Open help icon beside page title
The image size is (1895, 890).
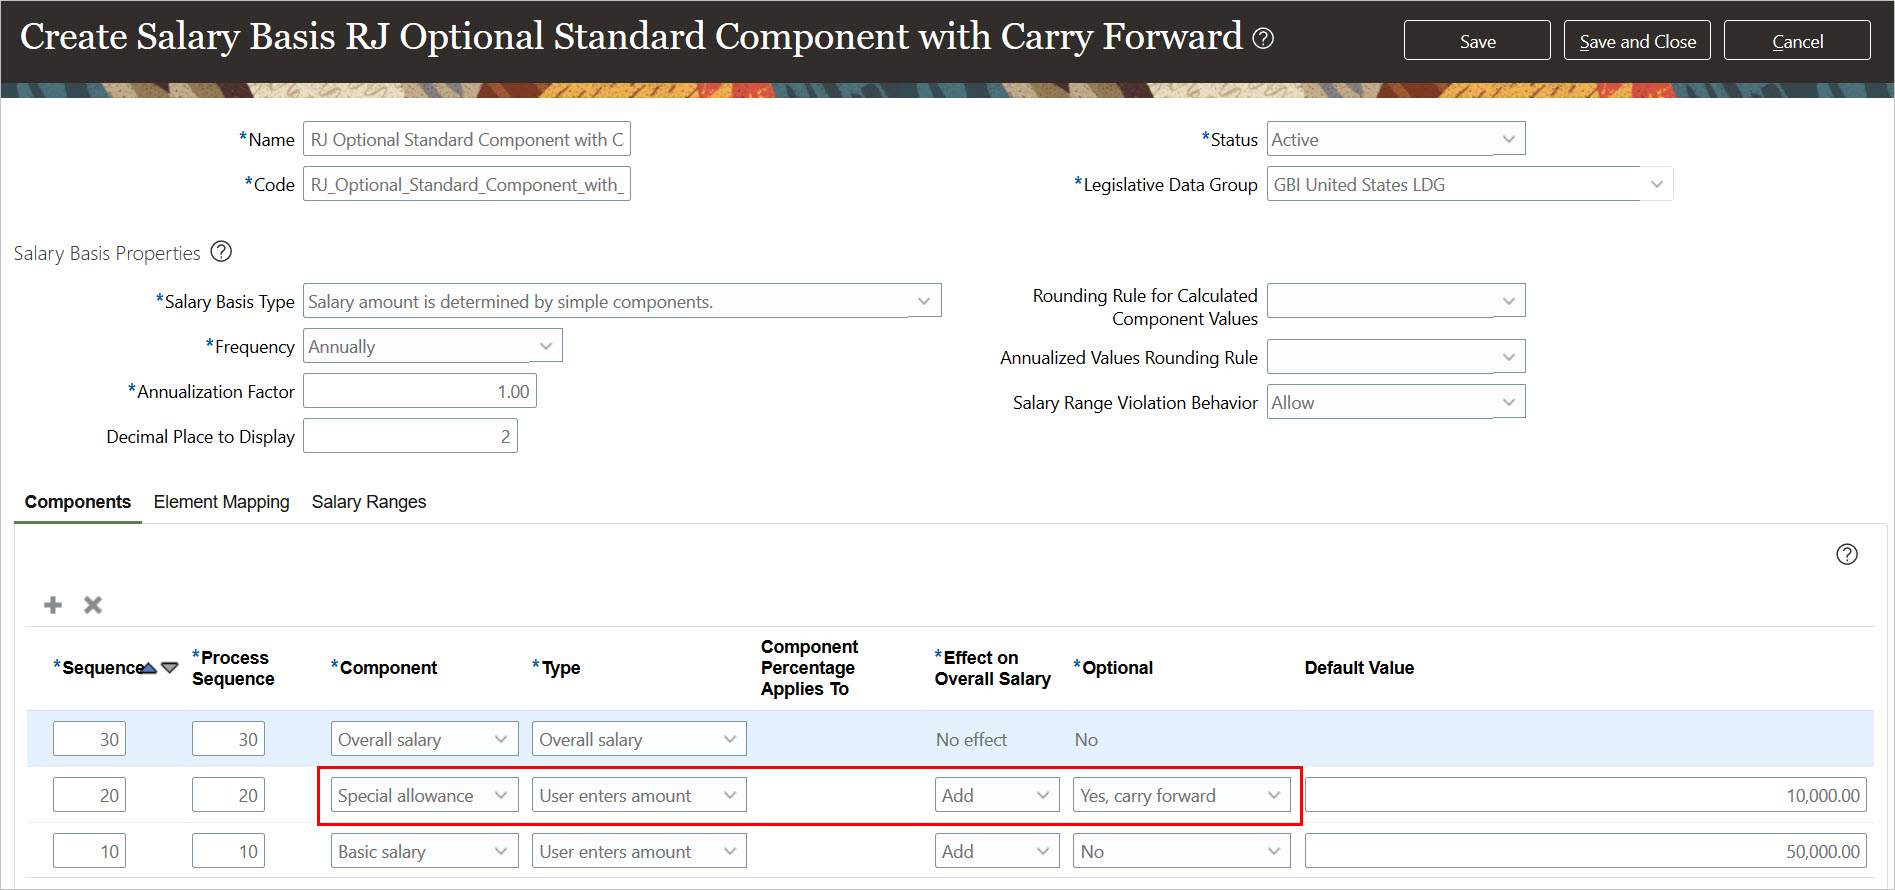coord(1263,38)
